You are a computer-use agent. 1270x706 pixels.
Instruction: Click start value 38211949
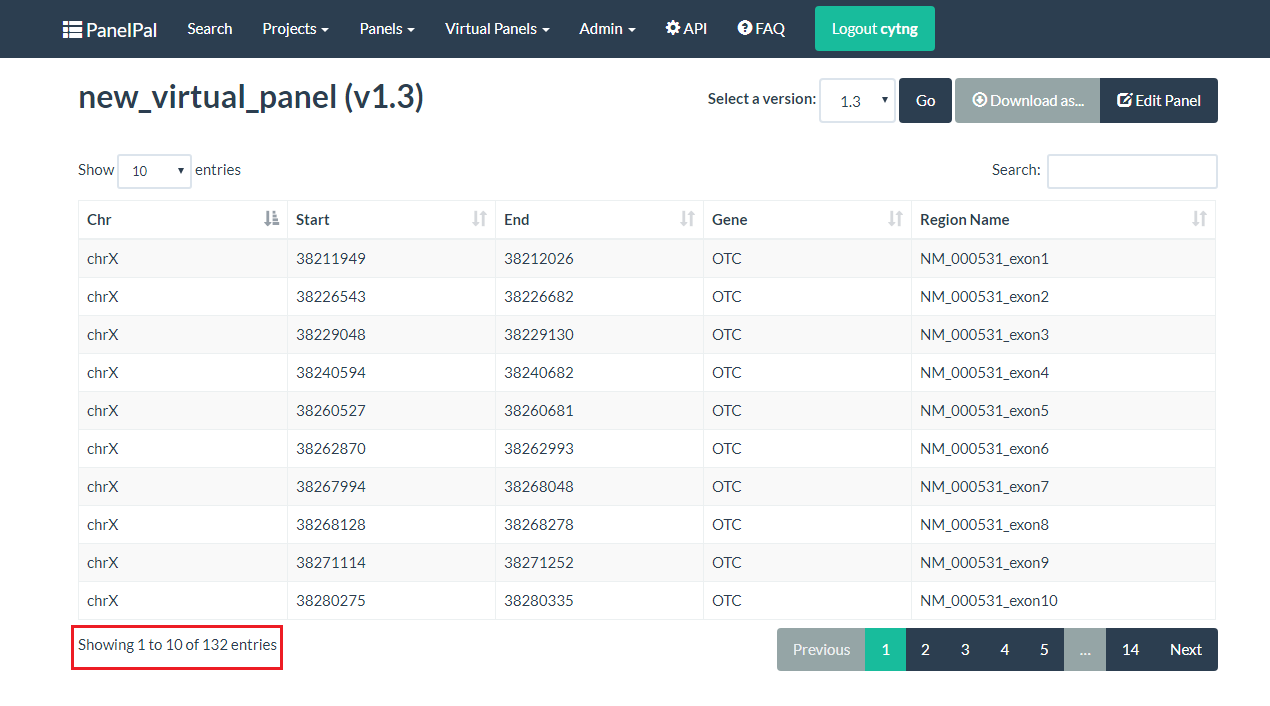click(331, 259)
